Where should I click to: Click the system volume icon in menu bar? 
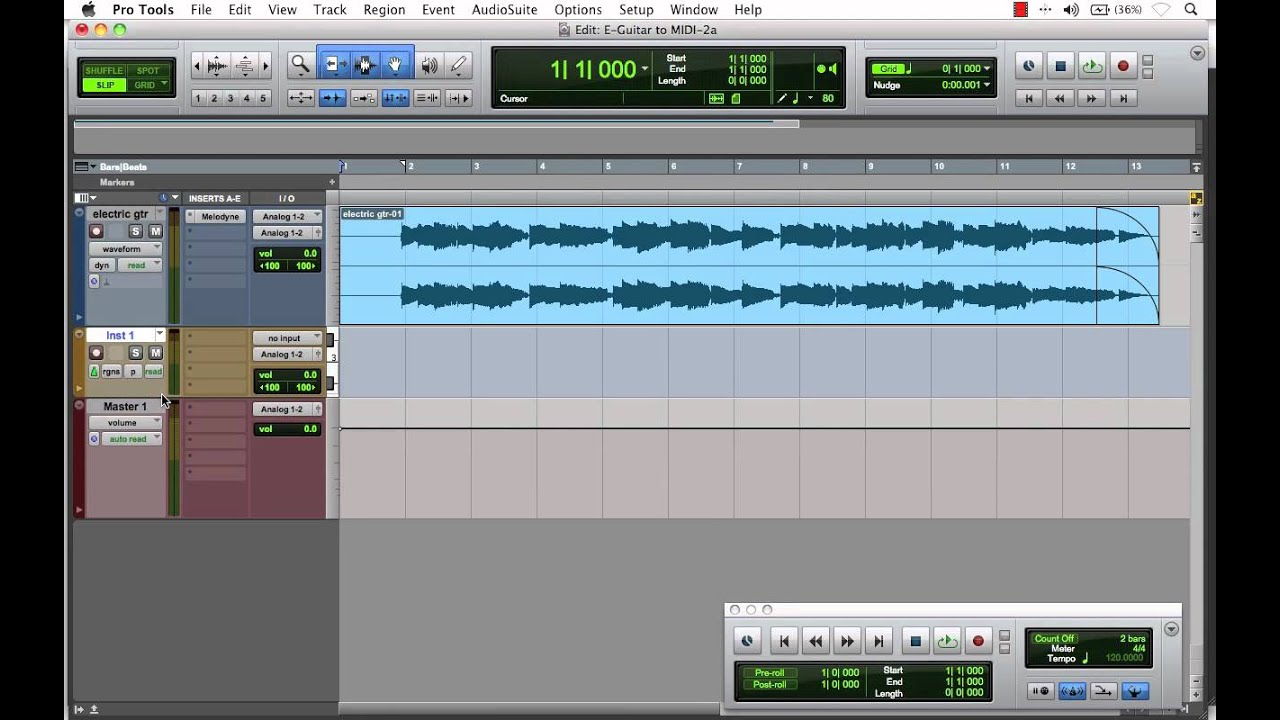pos(1071,10)
